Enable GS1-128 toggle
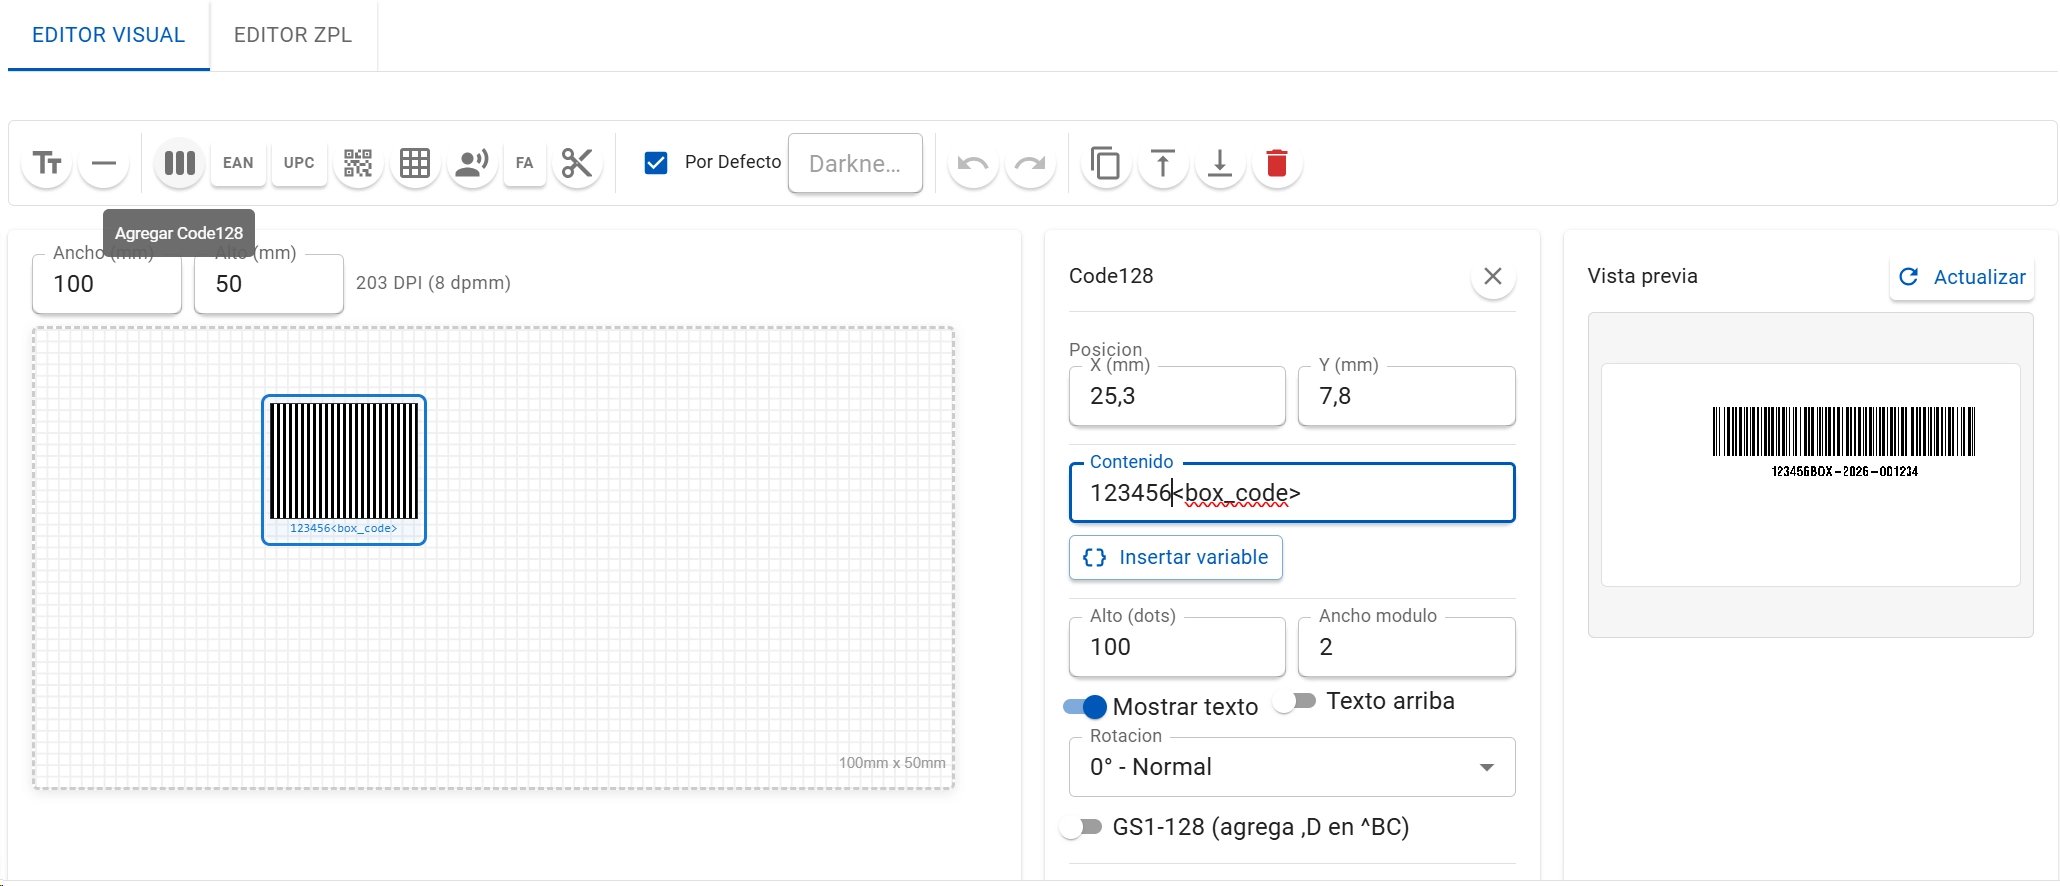 coord(1081,827)
